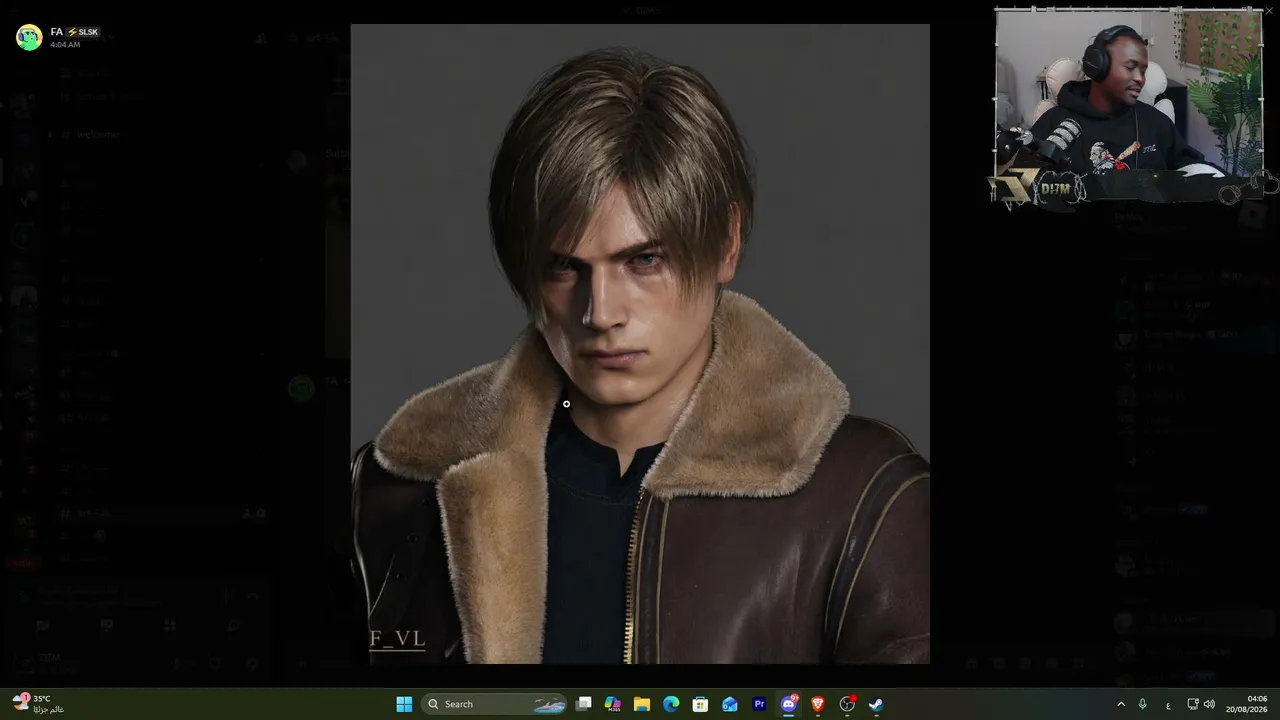Click the microphone icon in system tray
Image resolution: width=1280 pixels, height=720 pixels.
pos(1143,704)
